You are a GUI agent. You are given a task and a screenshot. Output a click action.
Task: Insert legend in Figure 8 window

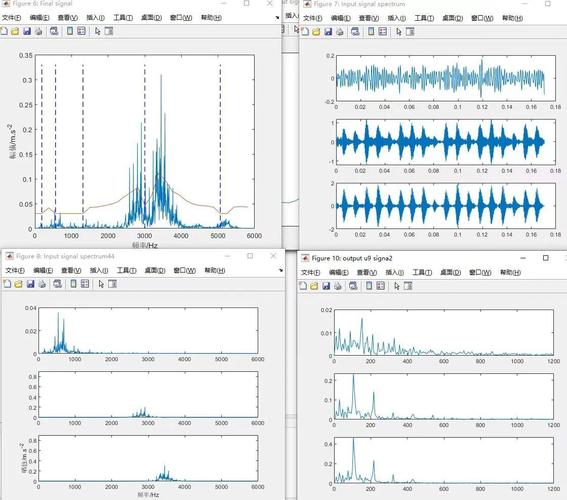tap(85, 284)
